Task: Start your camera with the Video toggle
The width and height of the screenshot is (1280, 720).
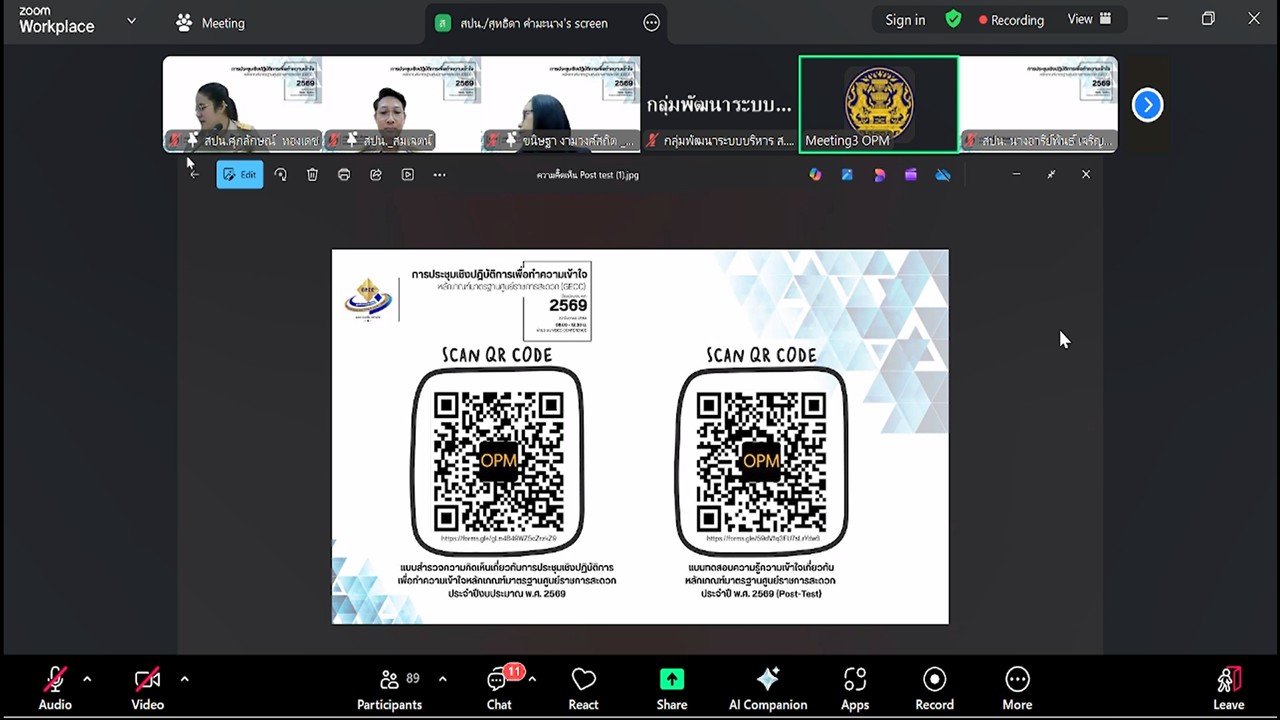Action: pos(147,687)
